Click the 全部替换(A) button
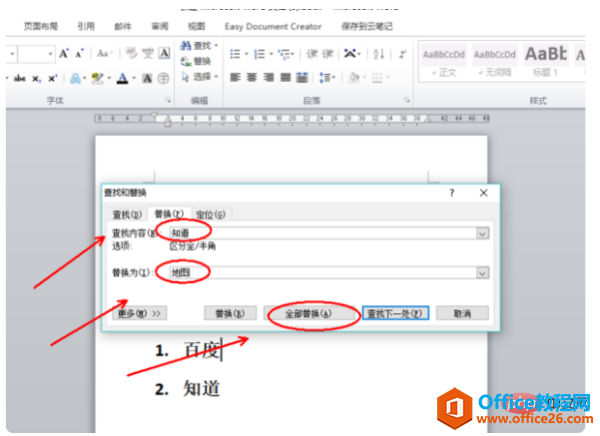600x436 pixels. (308, 314)
